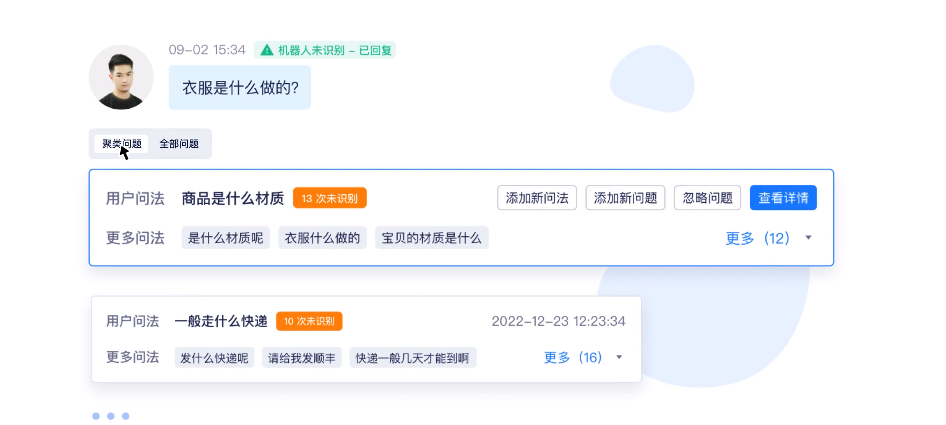Click the 10 次未识别 orange badge
Viewport: 946px width, 425px height.
(x=309, y=321)
